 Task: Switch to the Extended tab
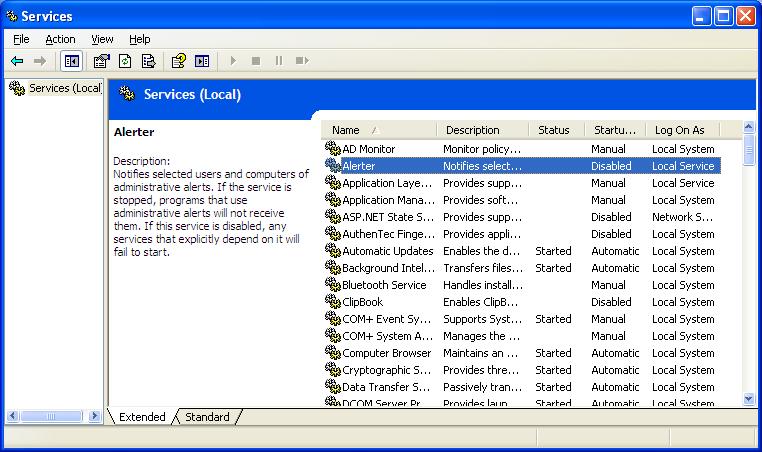coord(142,417)
